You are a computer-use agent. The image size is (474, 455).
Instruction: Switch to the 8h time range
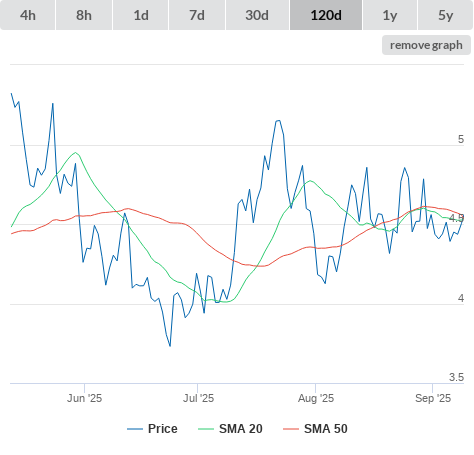tap(84, 15)
